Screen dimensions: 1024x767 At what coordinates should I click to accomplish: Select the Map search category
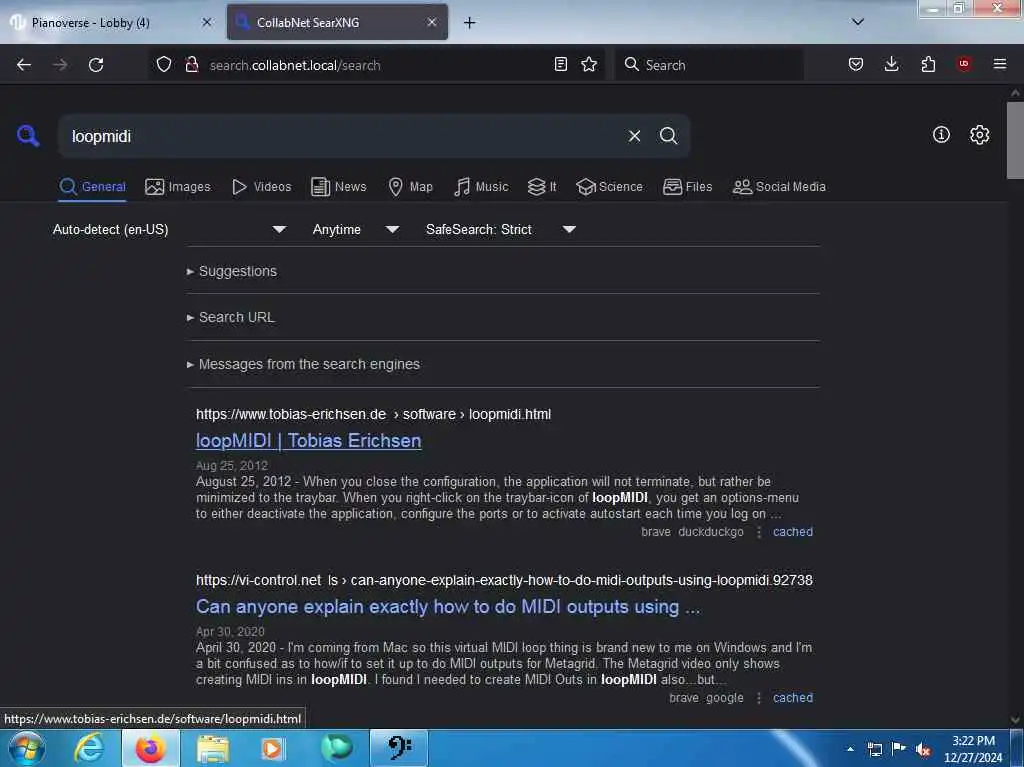point(411,187)
